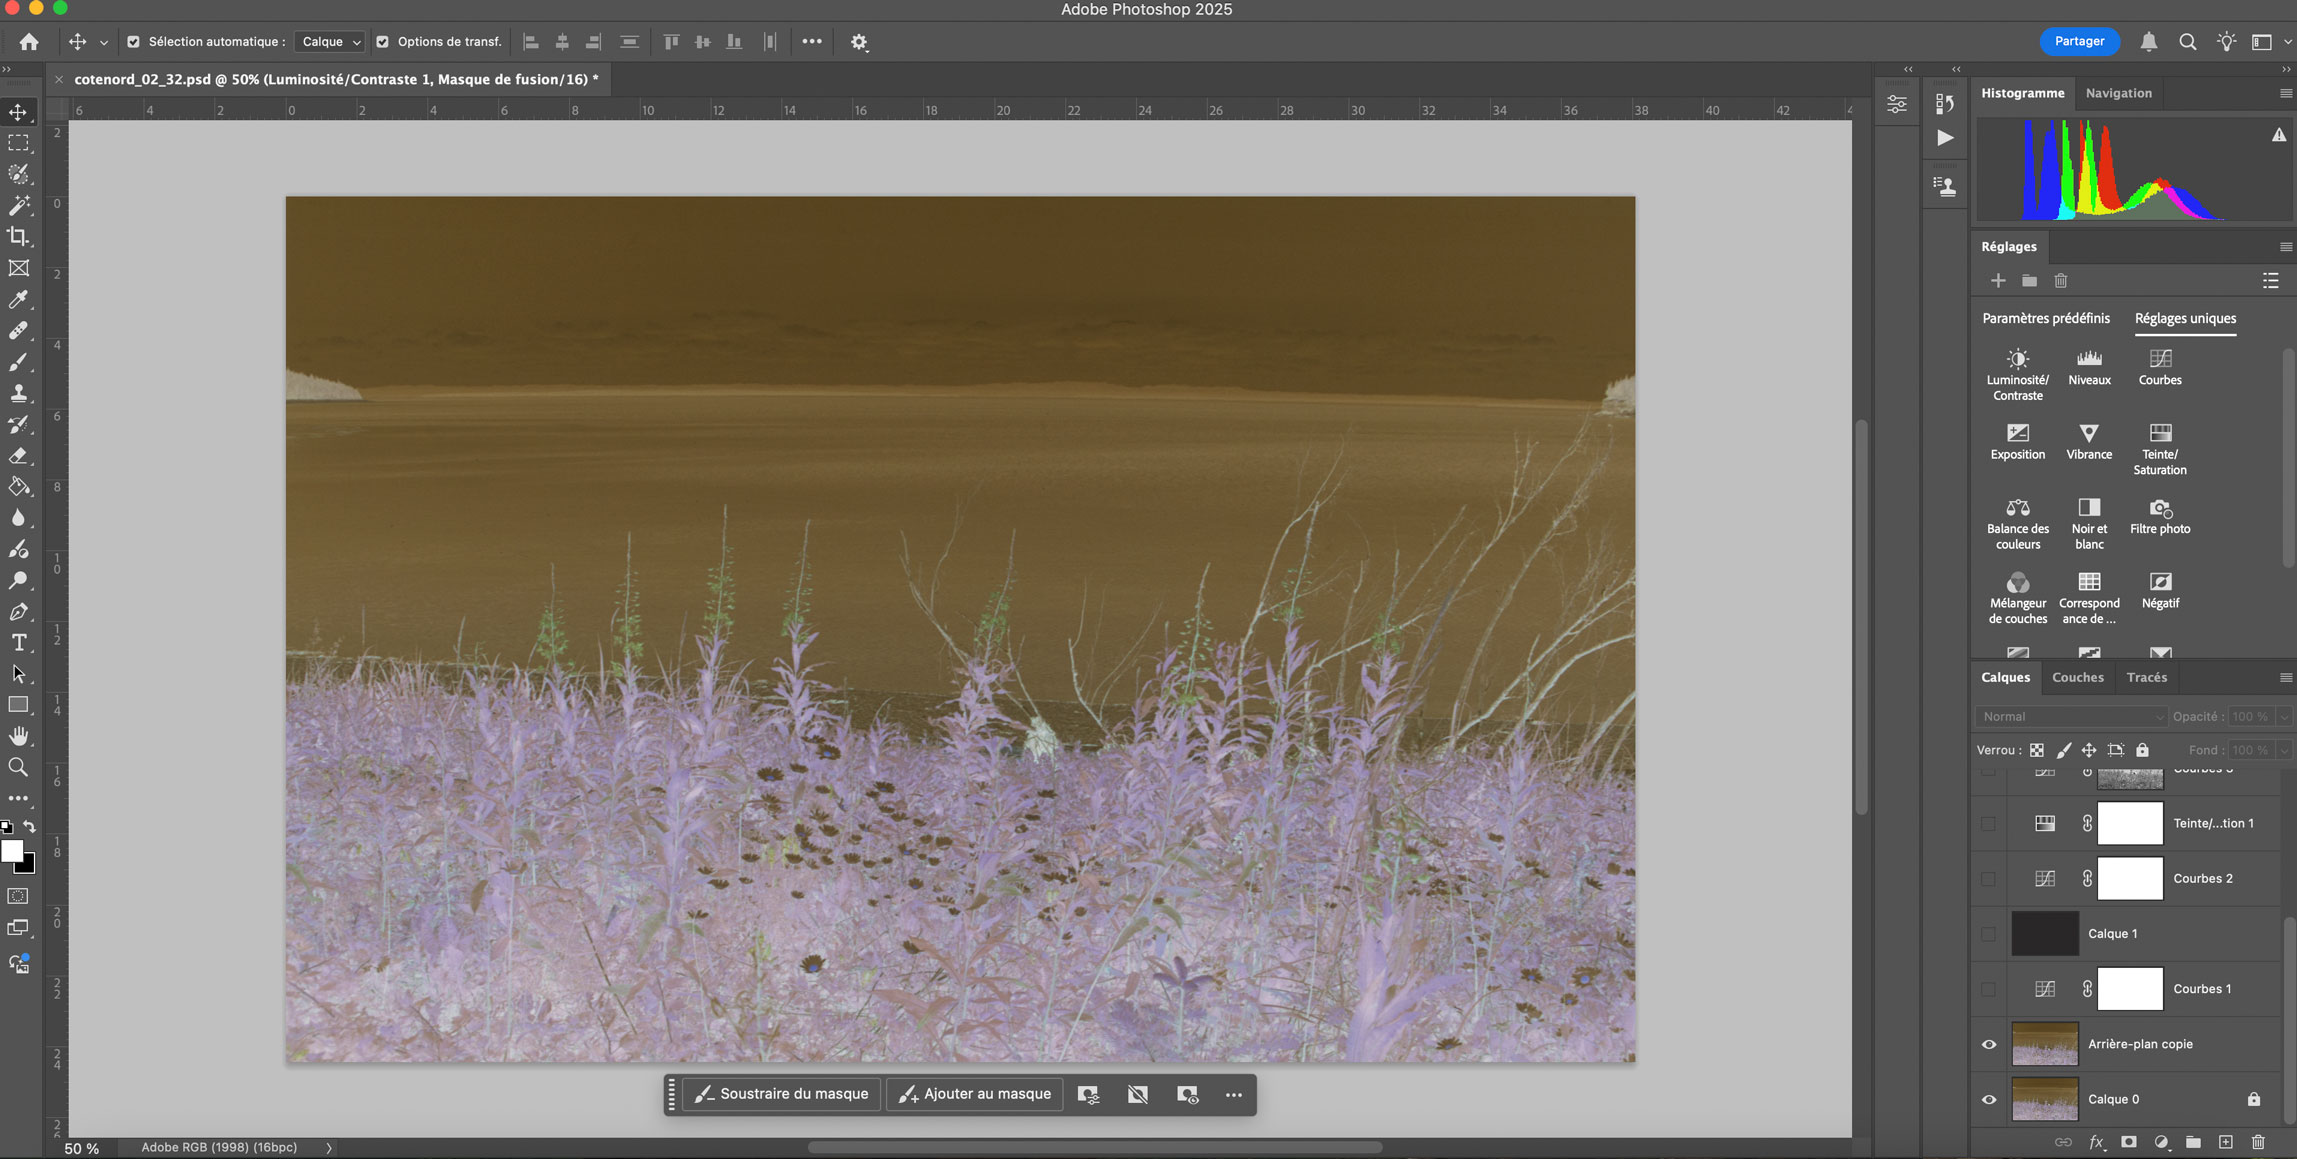
Task: Open the Normal blend mode dropdown
Action: [x=2070, y=716]
